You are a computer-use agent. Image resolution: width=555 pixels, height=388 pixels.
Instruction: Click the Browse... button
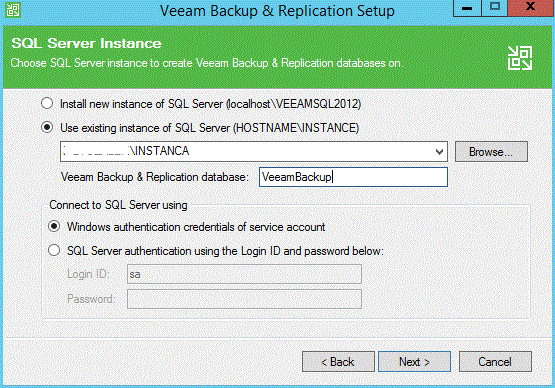(x=491, y=152)
